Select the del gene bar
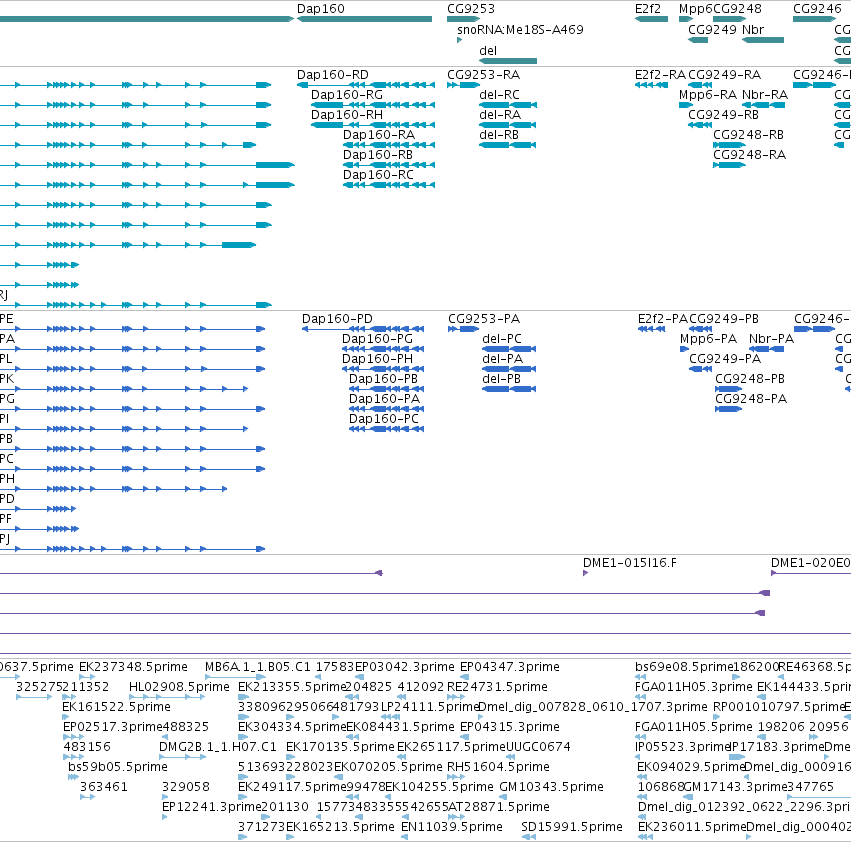The height and width of the screenshot is (842, 851). (x=508, y=61)
